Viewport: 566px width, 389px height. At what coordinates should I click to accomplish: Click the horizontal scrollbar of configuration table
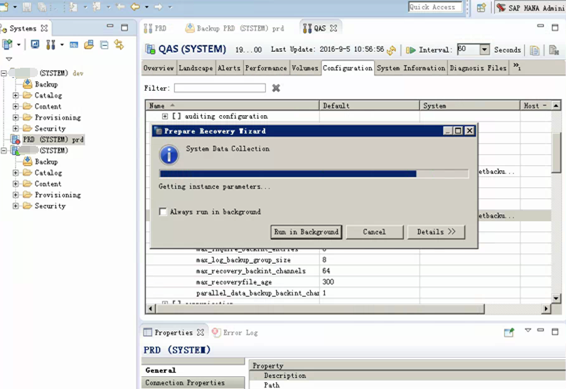320,309
